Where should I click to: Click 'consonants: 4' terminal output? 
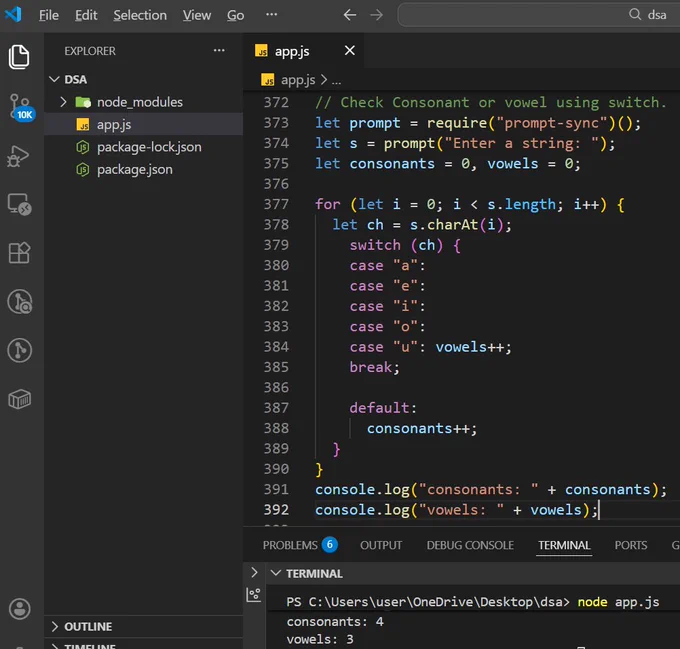tap(335, 622)
